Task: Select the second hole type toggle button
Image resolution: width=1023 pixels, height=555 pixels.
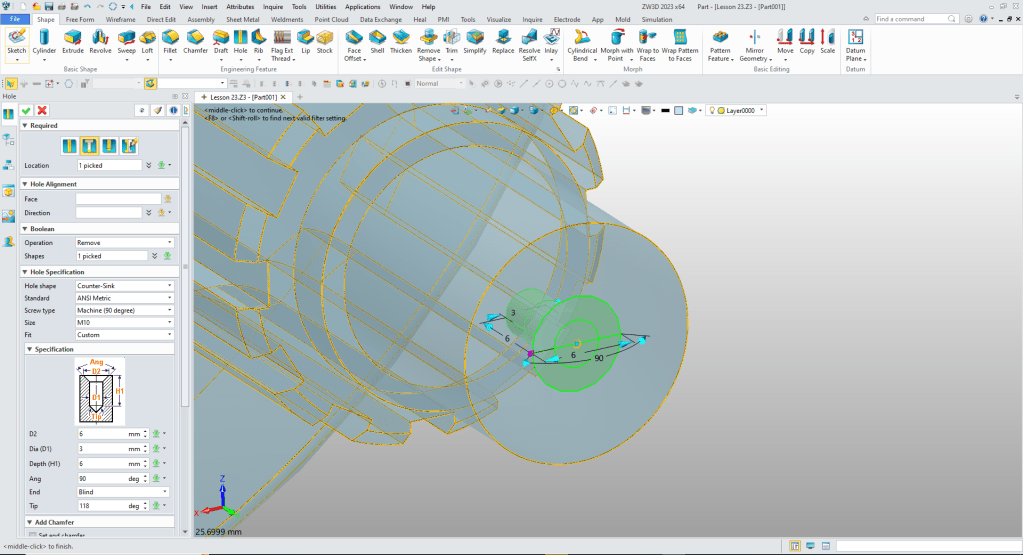Action: coord(90,146)
